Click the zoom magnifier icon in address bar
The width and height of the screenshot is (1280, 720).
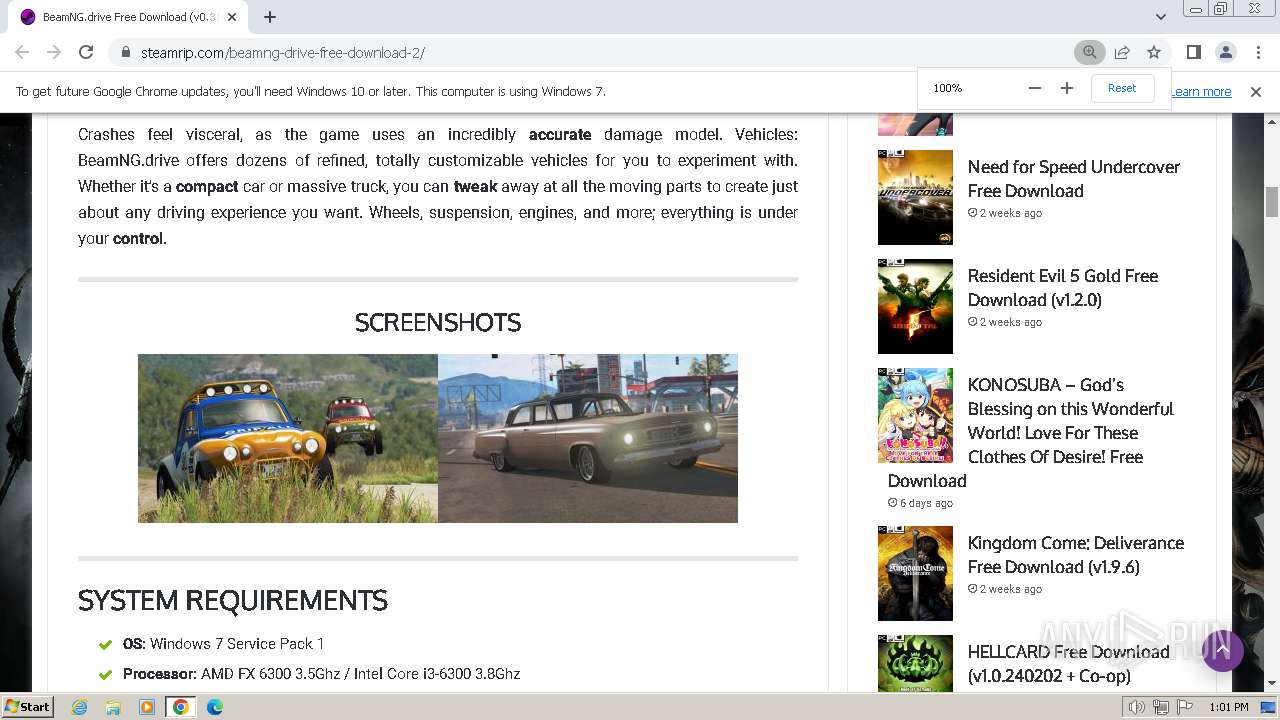1089,52
